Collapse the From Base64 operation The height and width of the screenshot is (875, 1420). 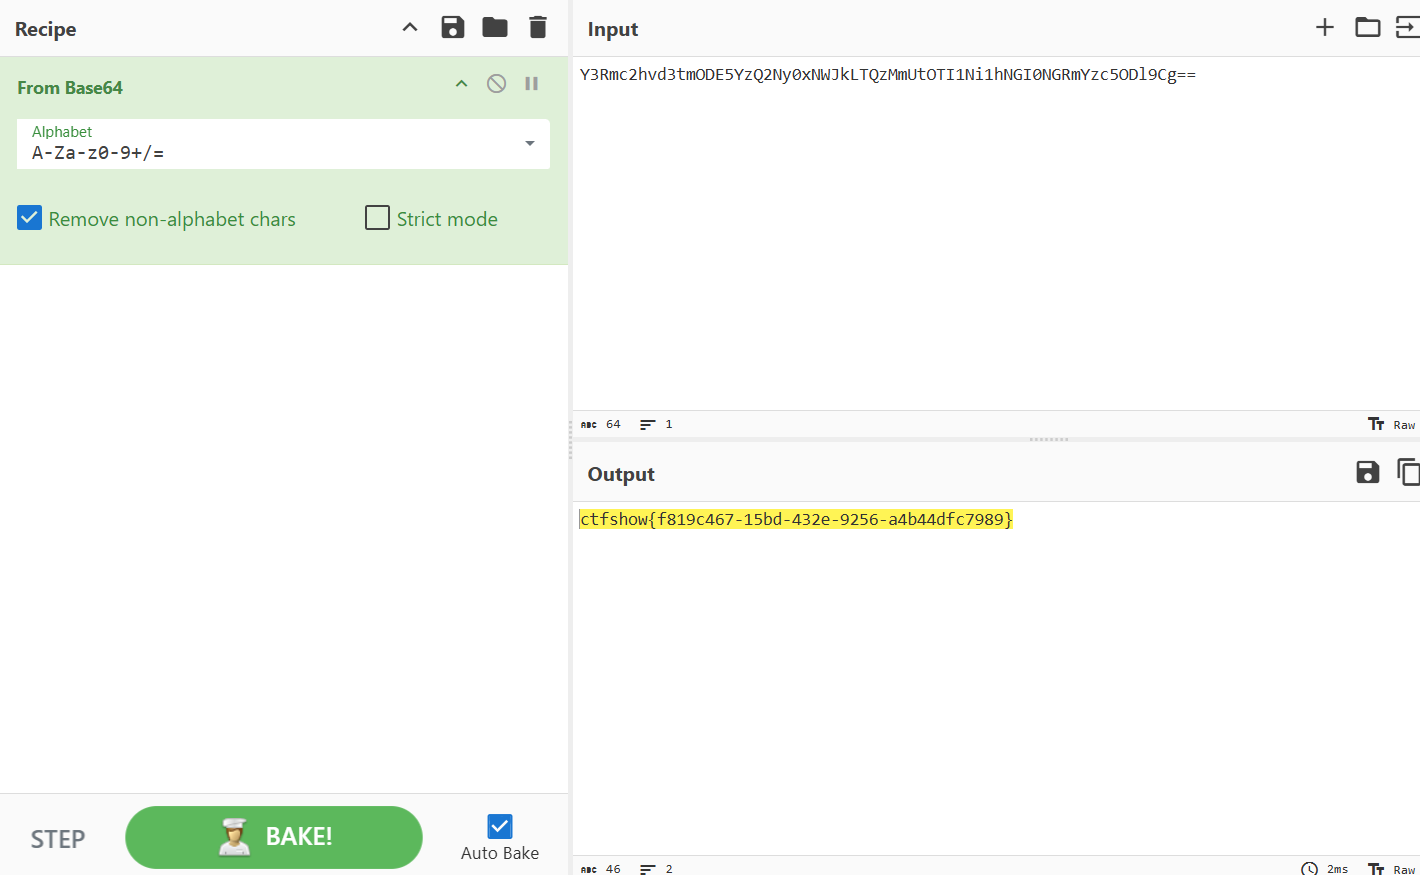[x=461, y=84]
